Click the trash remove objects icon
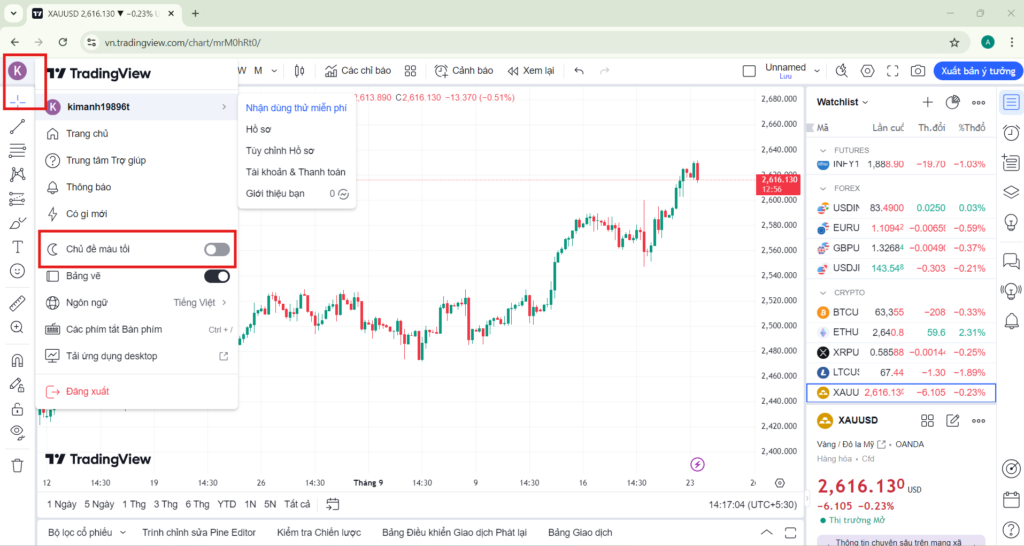The height and width of the screenshot is (546, 1024). (x=18, y=465)
